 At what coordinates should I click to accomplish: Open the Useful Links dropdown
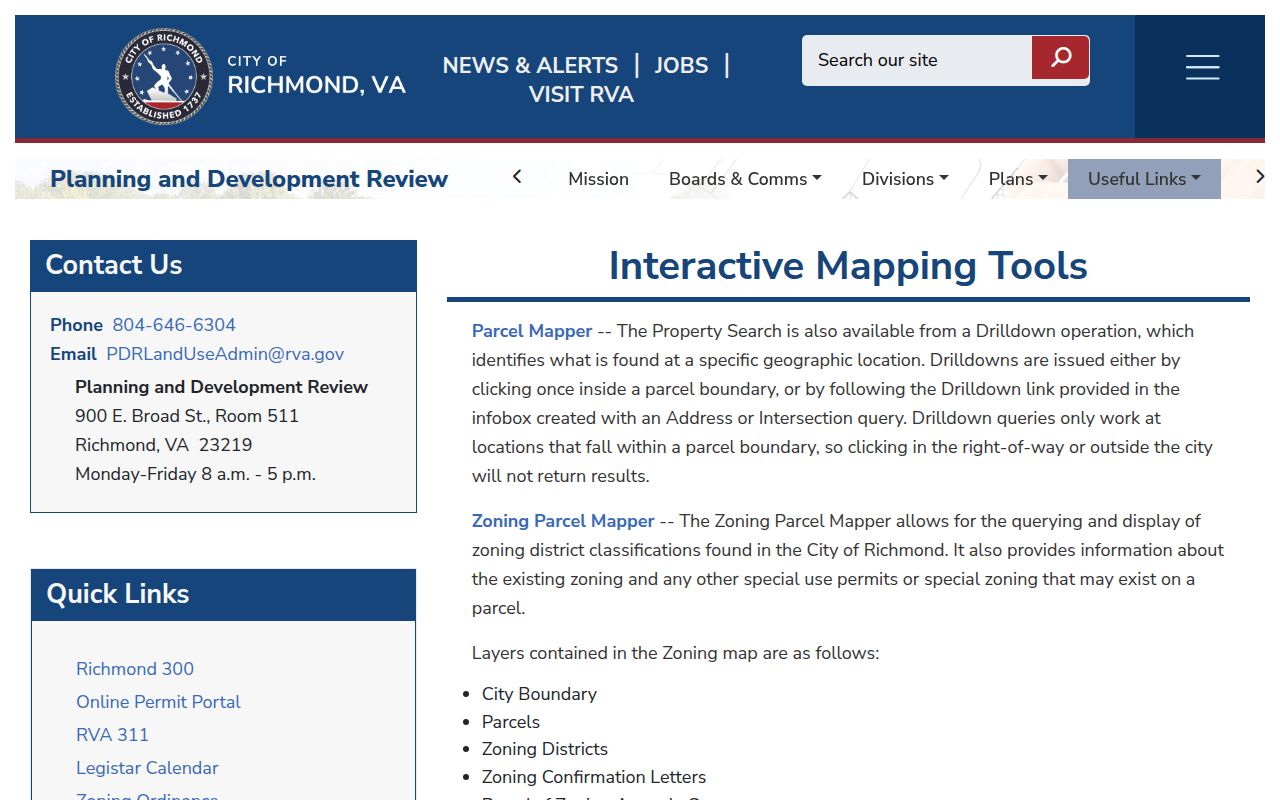(x=1144, y=179)
